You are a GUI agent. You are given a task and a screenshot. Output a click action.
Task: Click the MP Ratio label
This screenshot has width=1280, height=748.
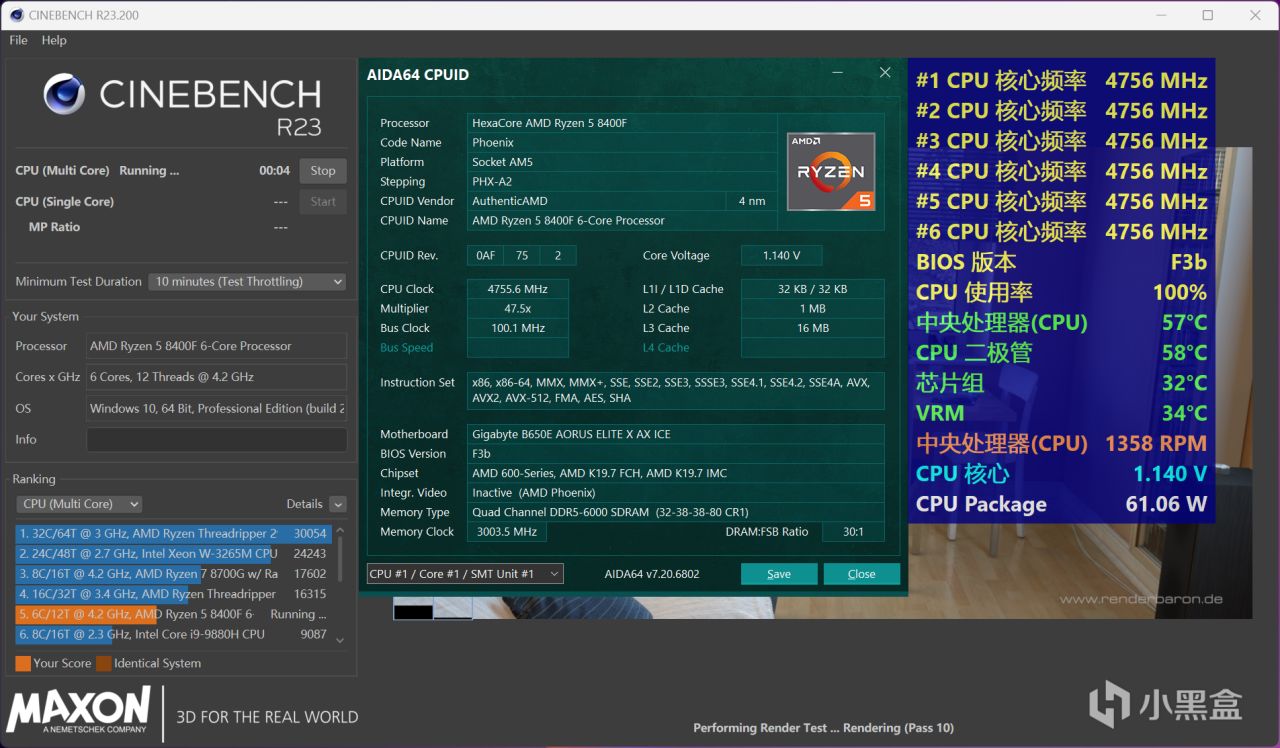pyautogui.click(x=54, y=227)
